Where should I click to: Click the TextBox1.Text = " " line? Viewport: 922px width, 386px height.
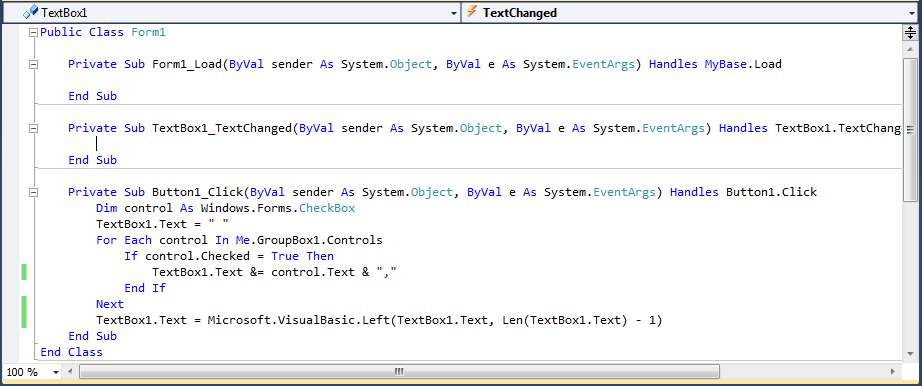[x=162, y=224]
